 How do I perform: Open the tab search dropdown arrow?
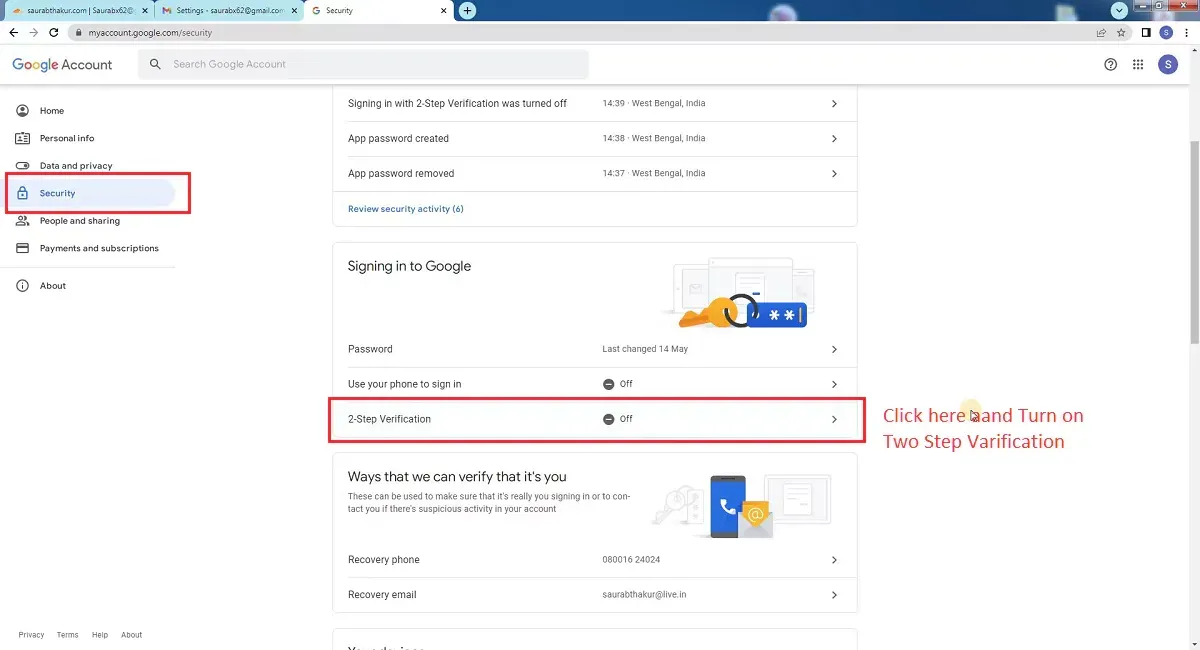pyautogui.click(x=1119, y=9)
